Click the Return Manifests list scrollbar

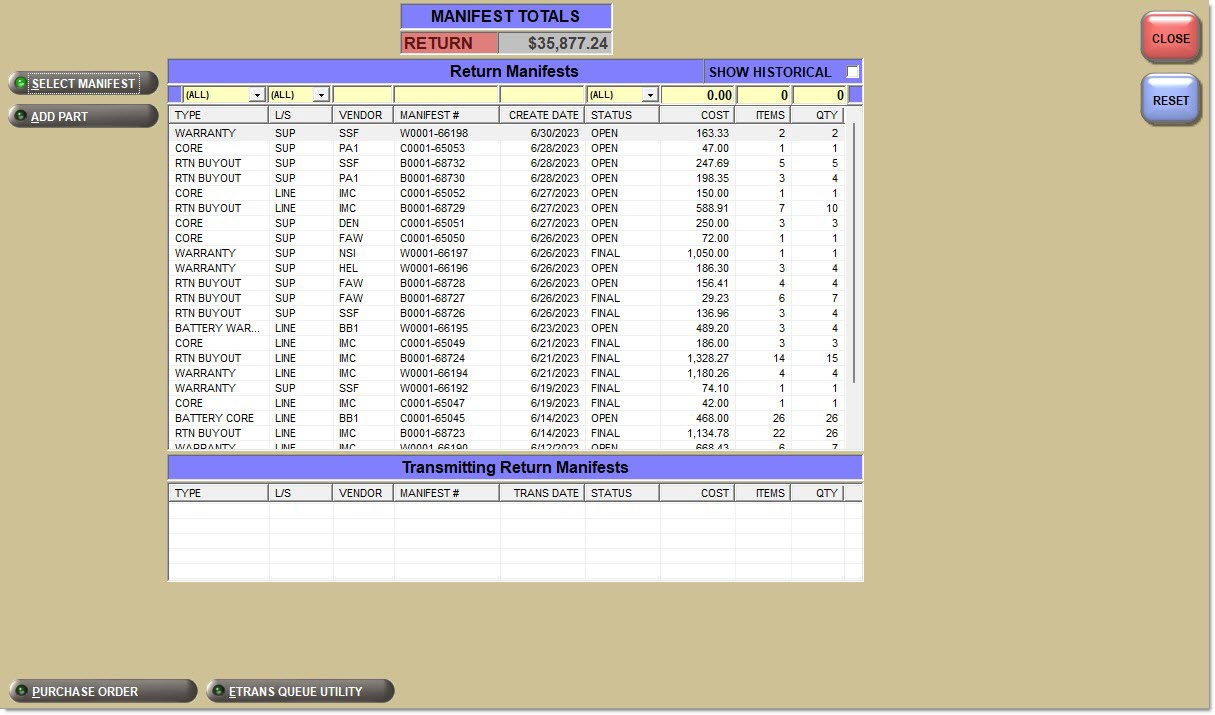(x=853, y=250)
